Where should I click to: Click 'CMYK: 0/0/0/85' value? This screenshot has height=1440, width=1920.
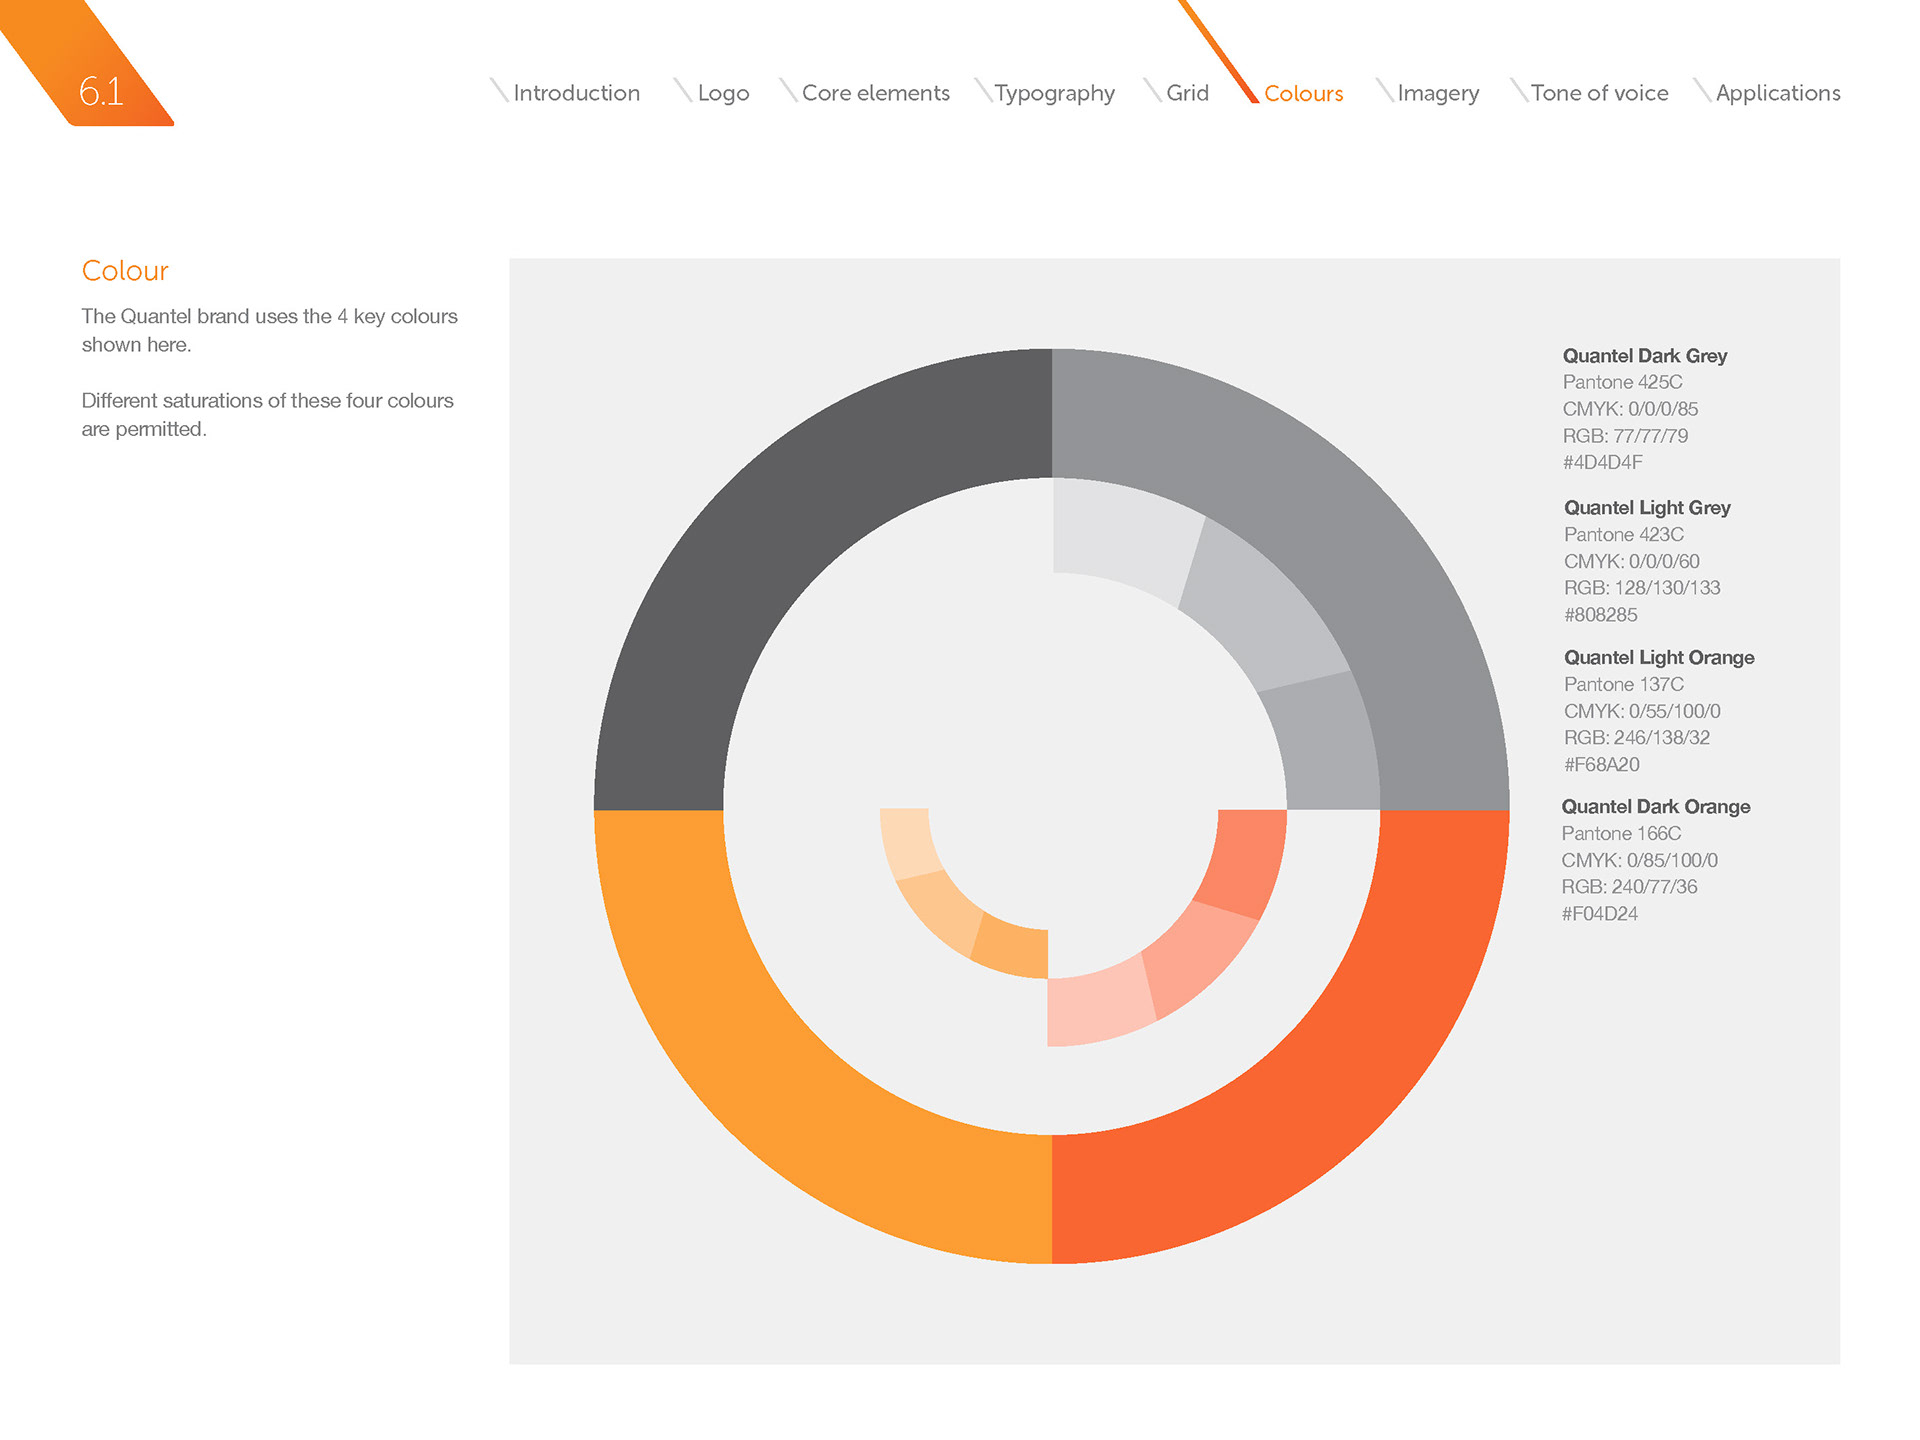pyautogui.click(x=1630, y=409)
